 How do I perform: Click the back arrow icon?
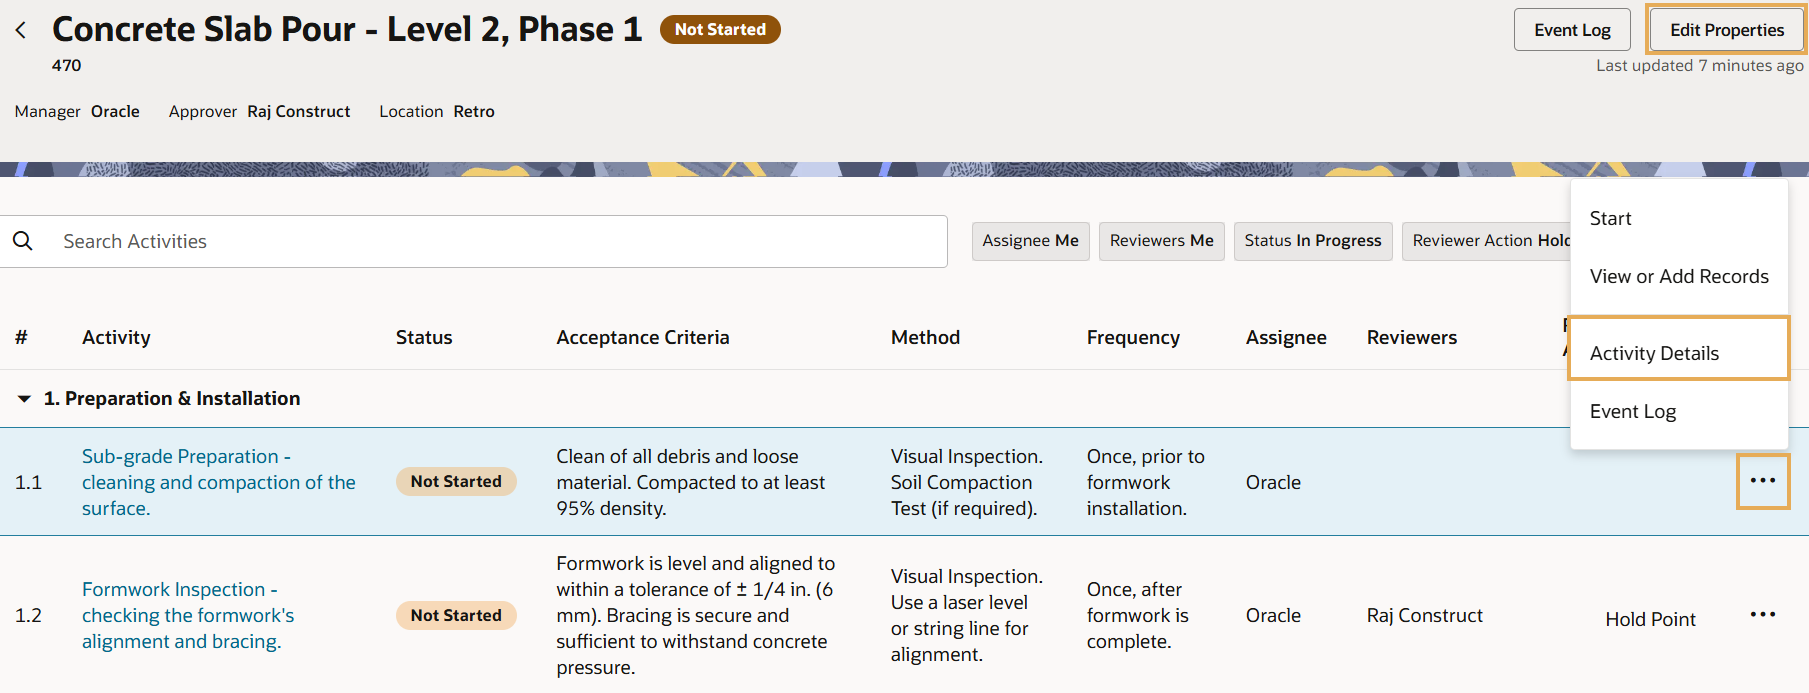coord(21,30)
